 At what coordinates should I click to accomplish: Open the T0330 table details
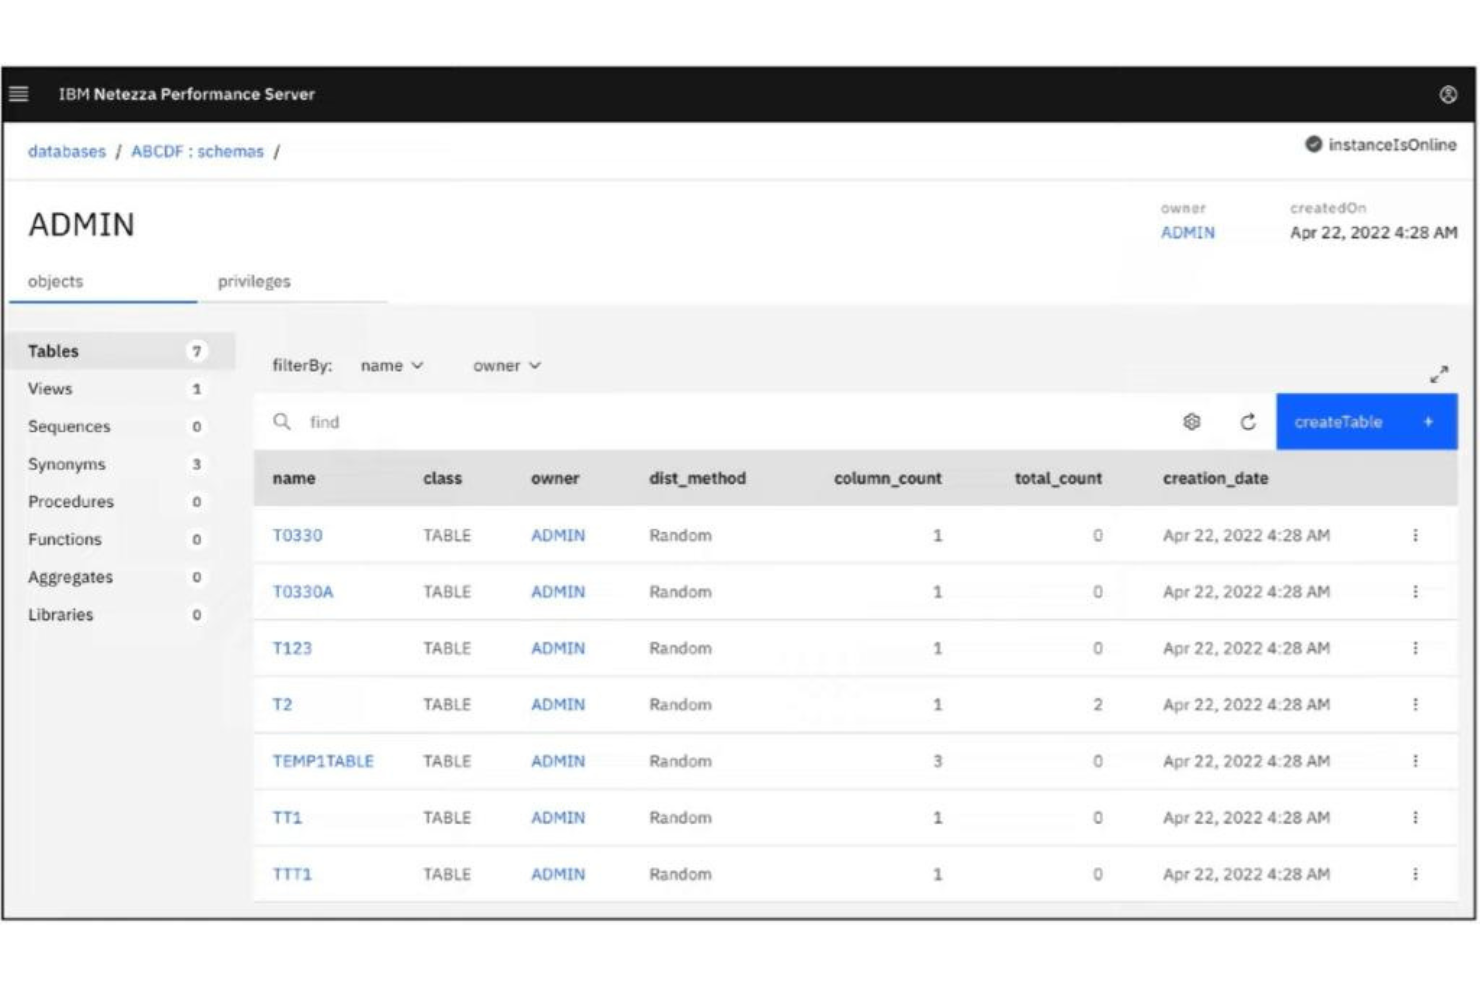point(297,535)
